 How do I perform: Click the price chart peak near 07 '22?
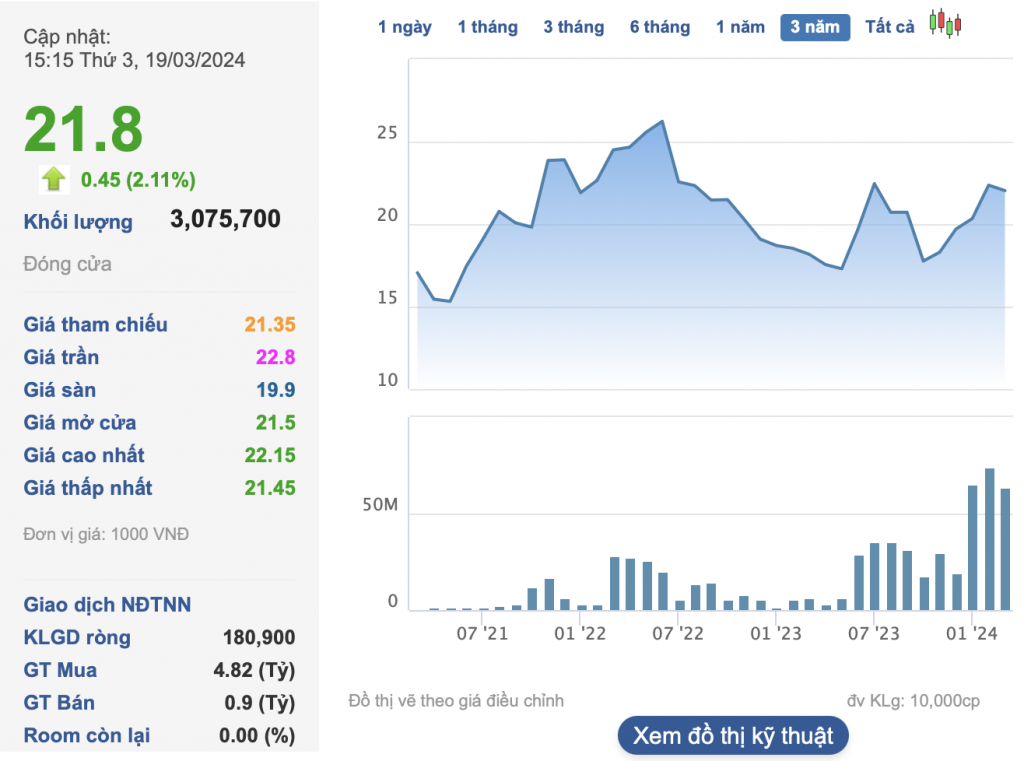(662, 122)
